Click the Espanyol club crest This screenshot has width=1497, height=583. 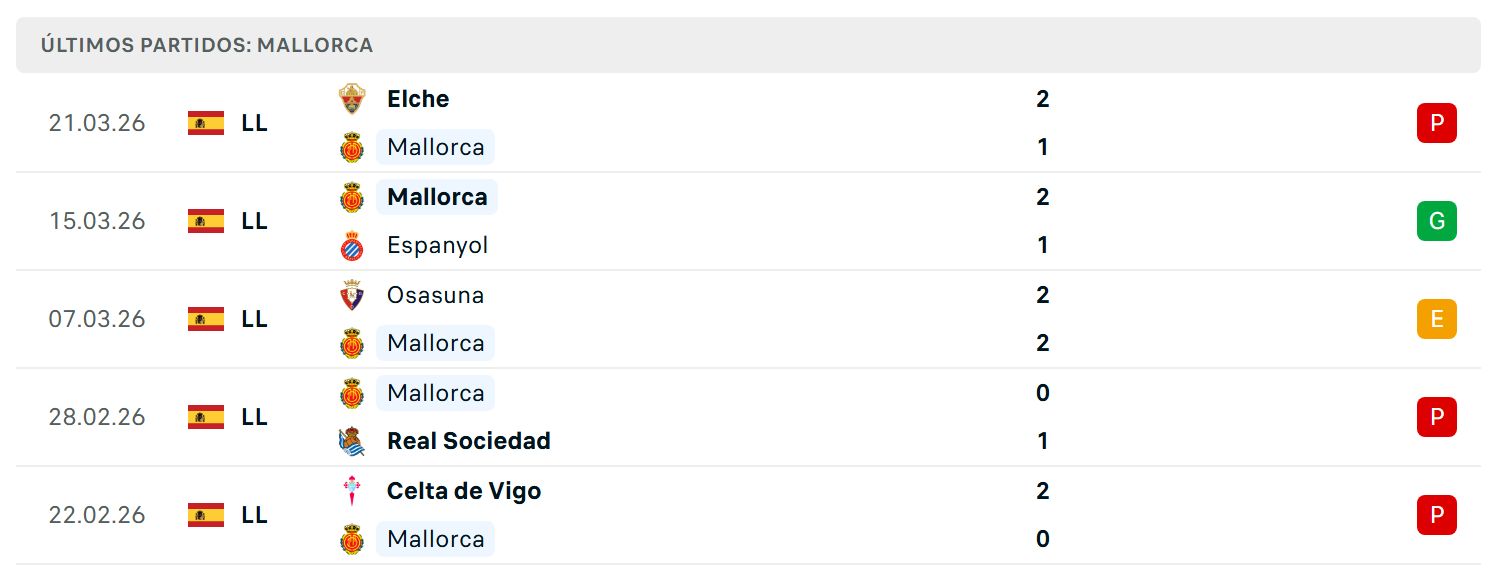coord(351,246)
